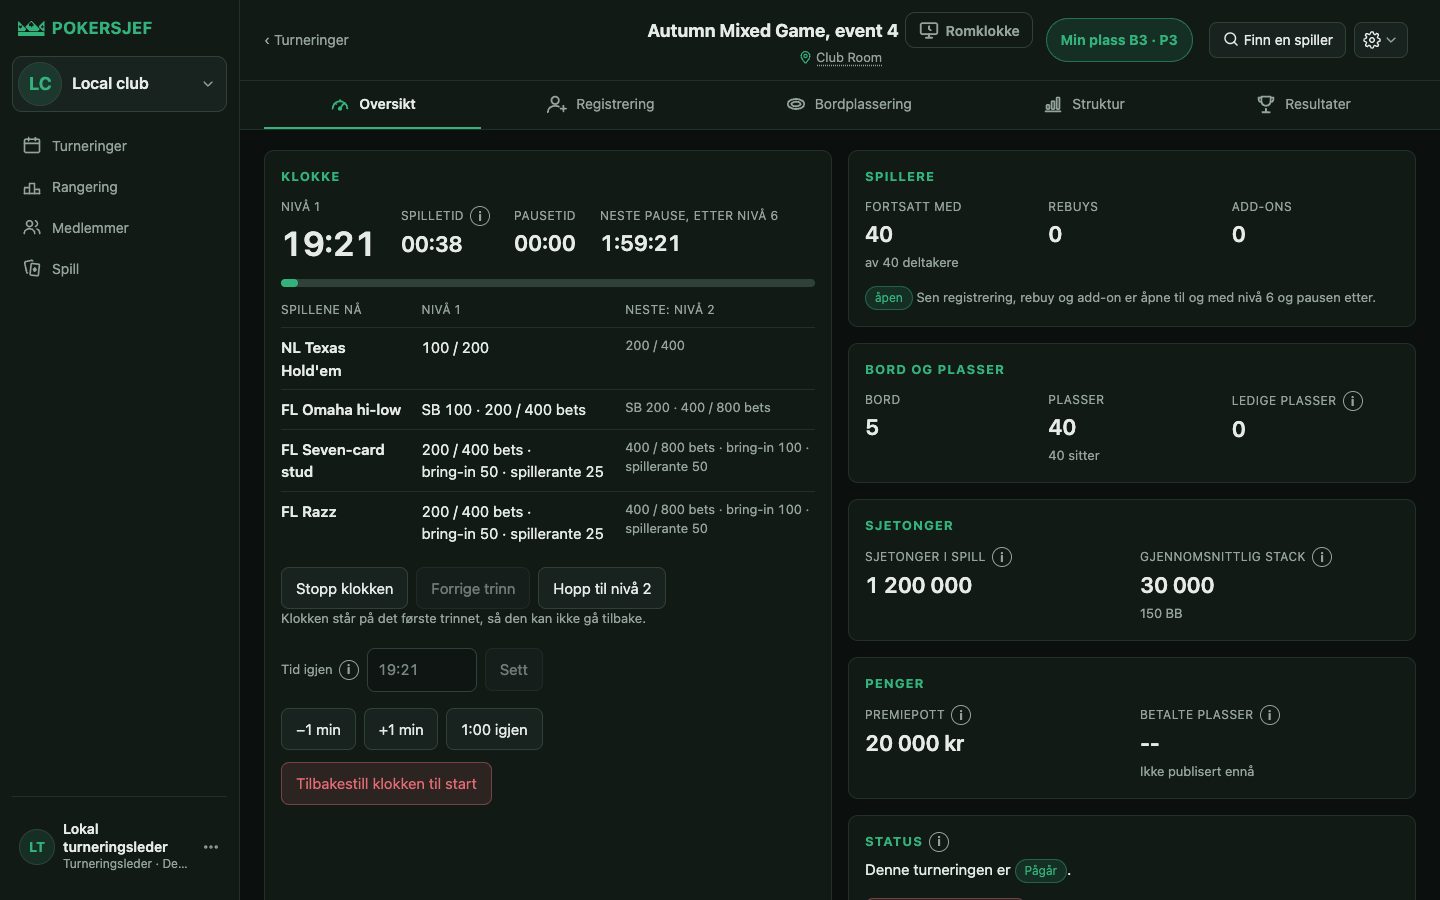The height and width of the screenshot is (900, 1440).
Task: Open the Spill cards icon in sidebar
Action: tap(32, 269)
